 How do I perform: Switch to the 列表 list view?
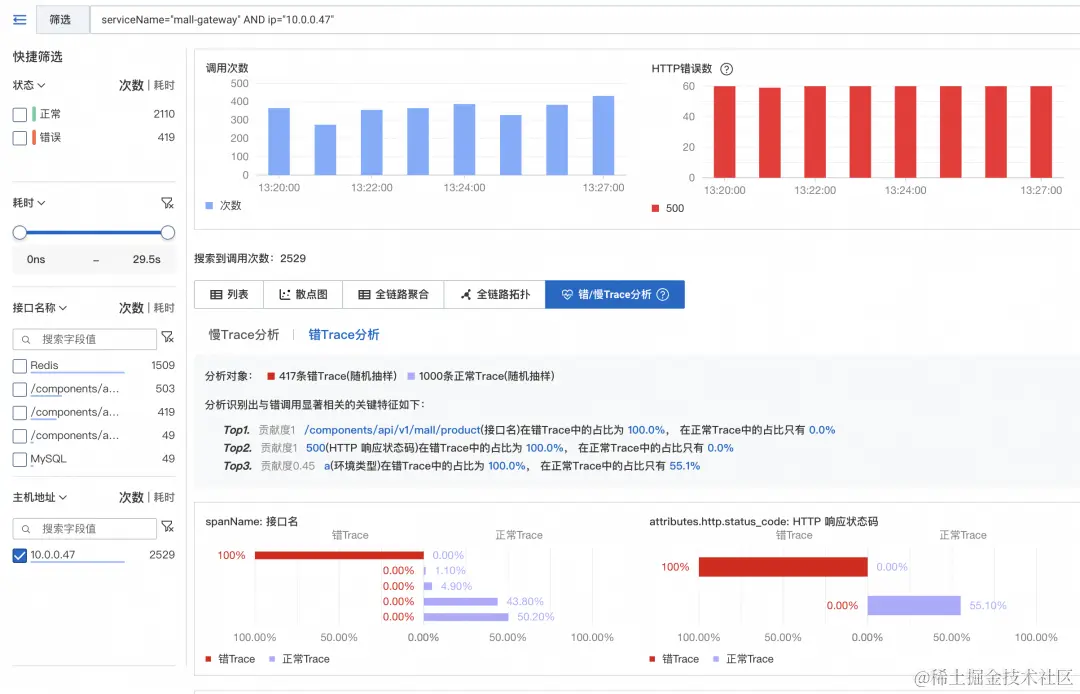pyautogui.click(x=229, y=294)
